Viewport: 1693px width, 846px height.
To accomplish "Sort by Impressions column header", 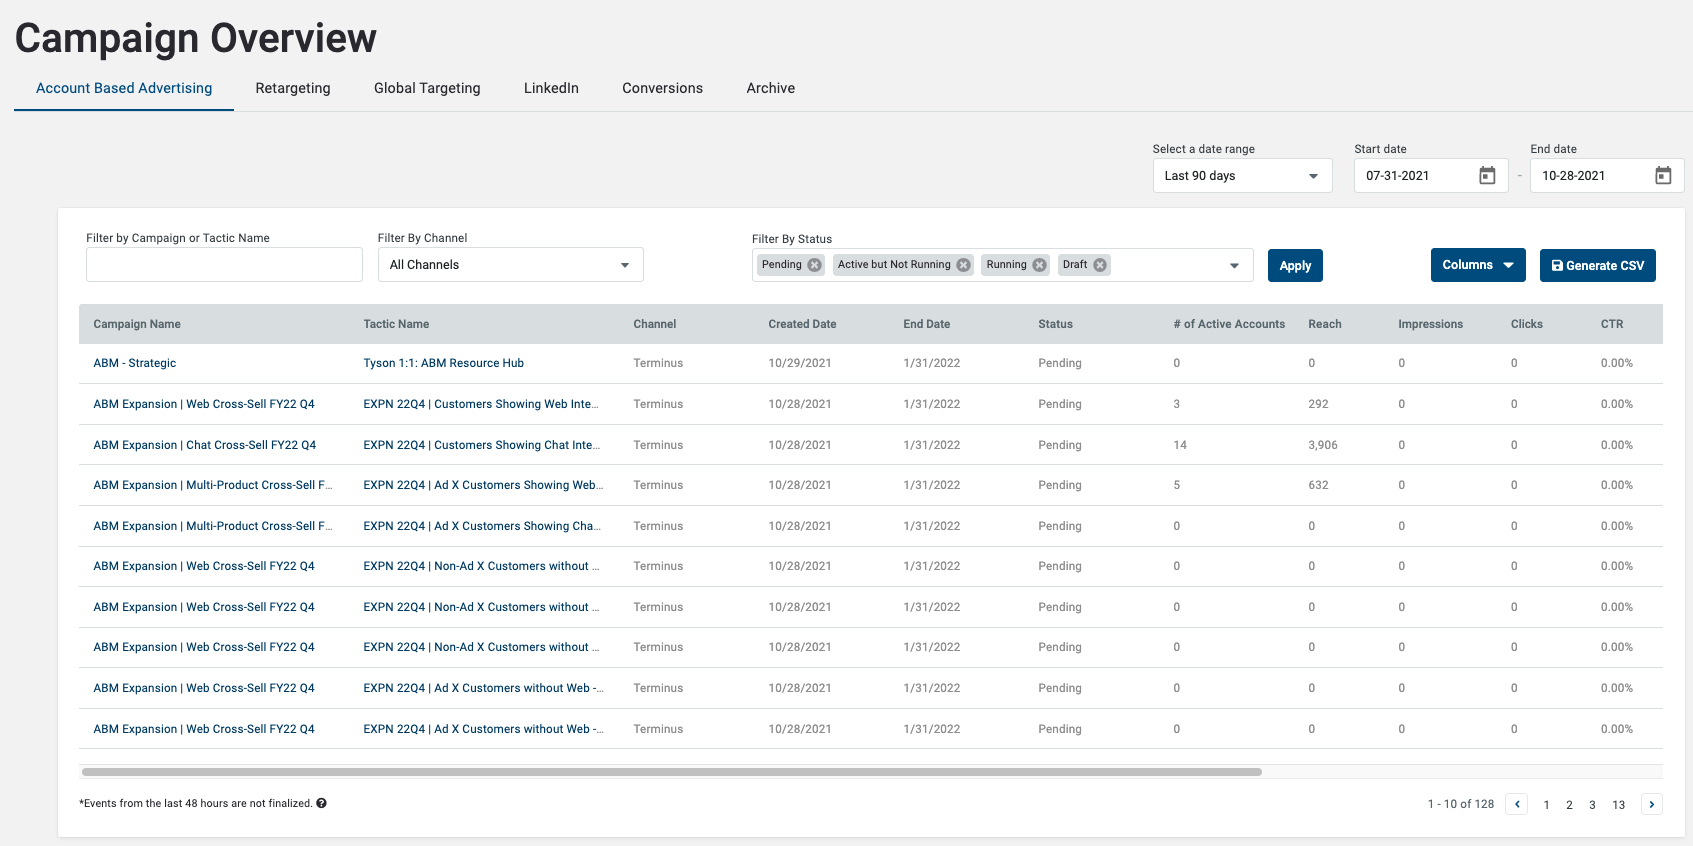I will coord(1430,324).
